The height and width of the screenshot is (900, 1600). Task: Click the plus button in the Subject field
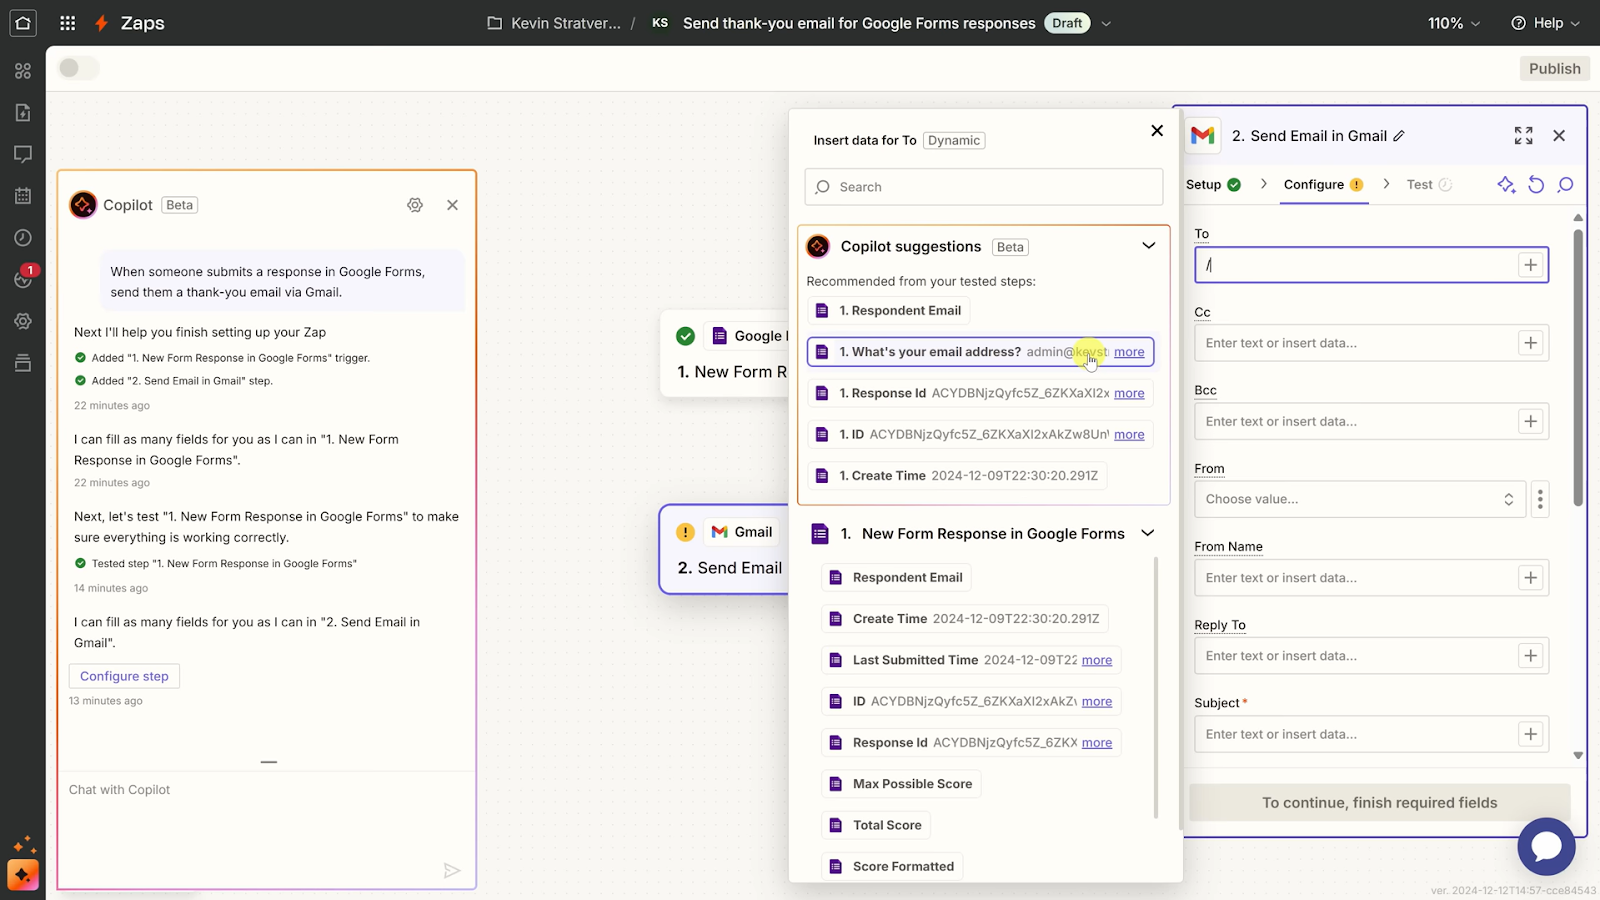click(x=1530, y=734)
